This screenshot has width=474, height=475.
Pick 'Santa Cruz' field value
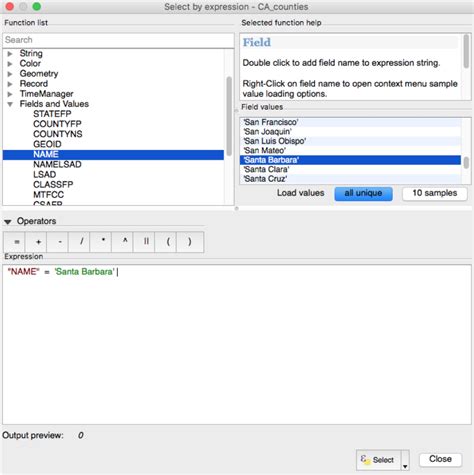pyautogui.click(x=350, y=179)
